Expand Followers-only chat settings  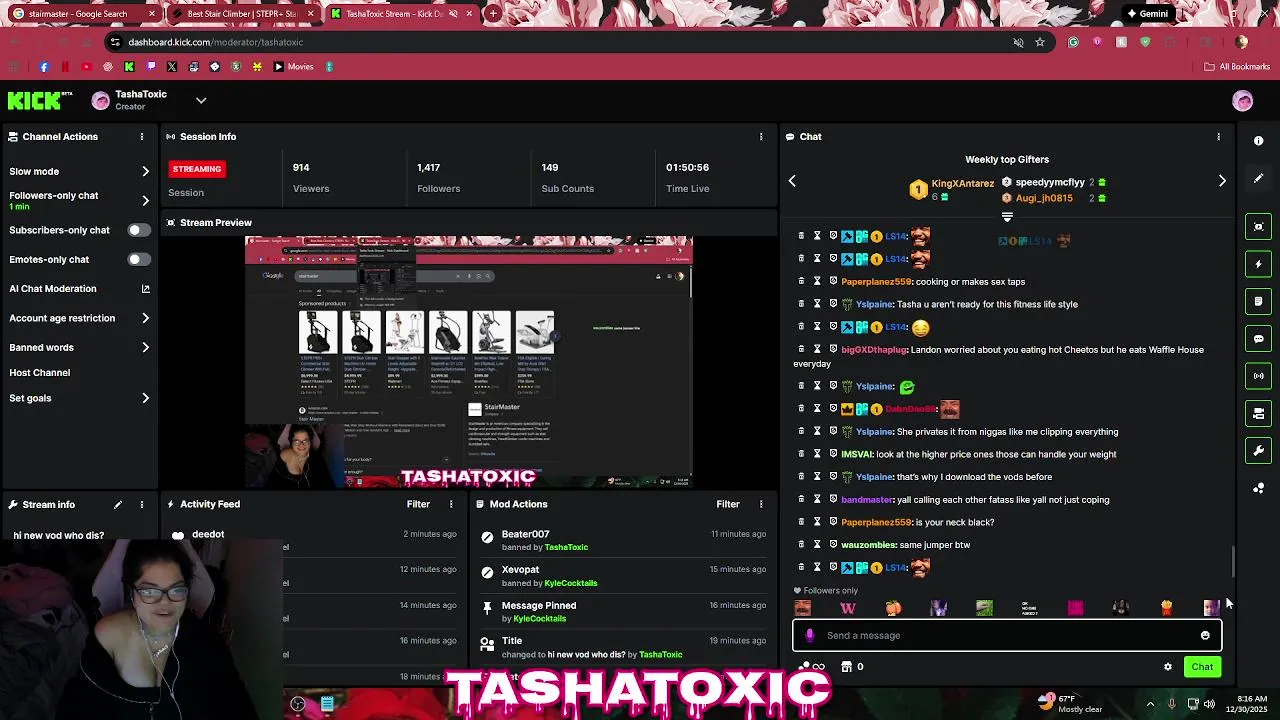pyautogui.click(x=145, y=201)
